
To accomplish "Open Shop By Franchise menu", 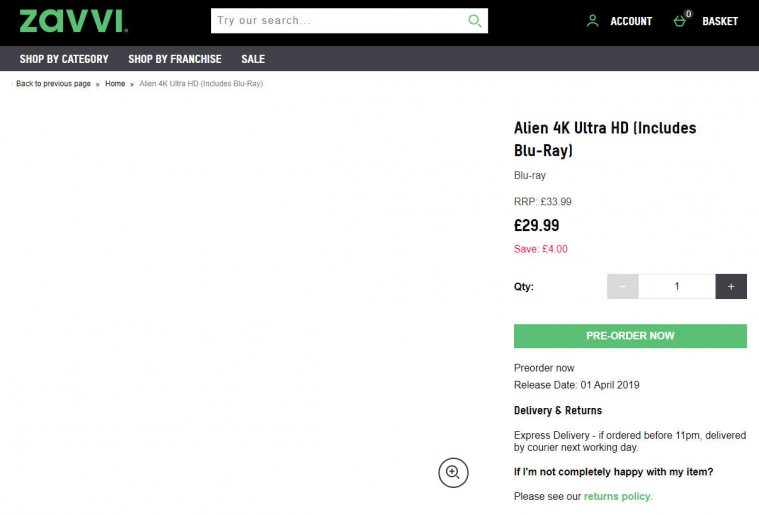I will [175, 59].
